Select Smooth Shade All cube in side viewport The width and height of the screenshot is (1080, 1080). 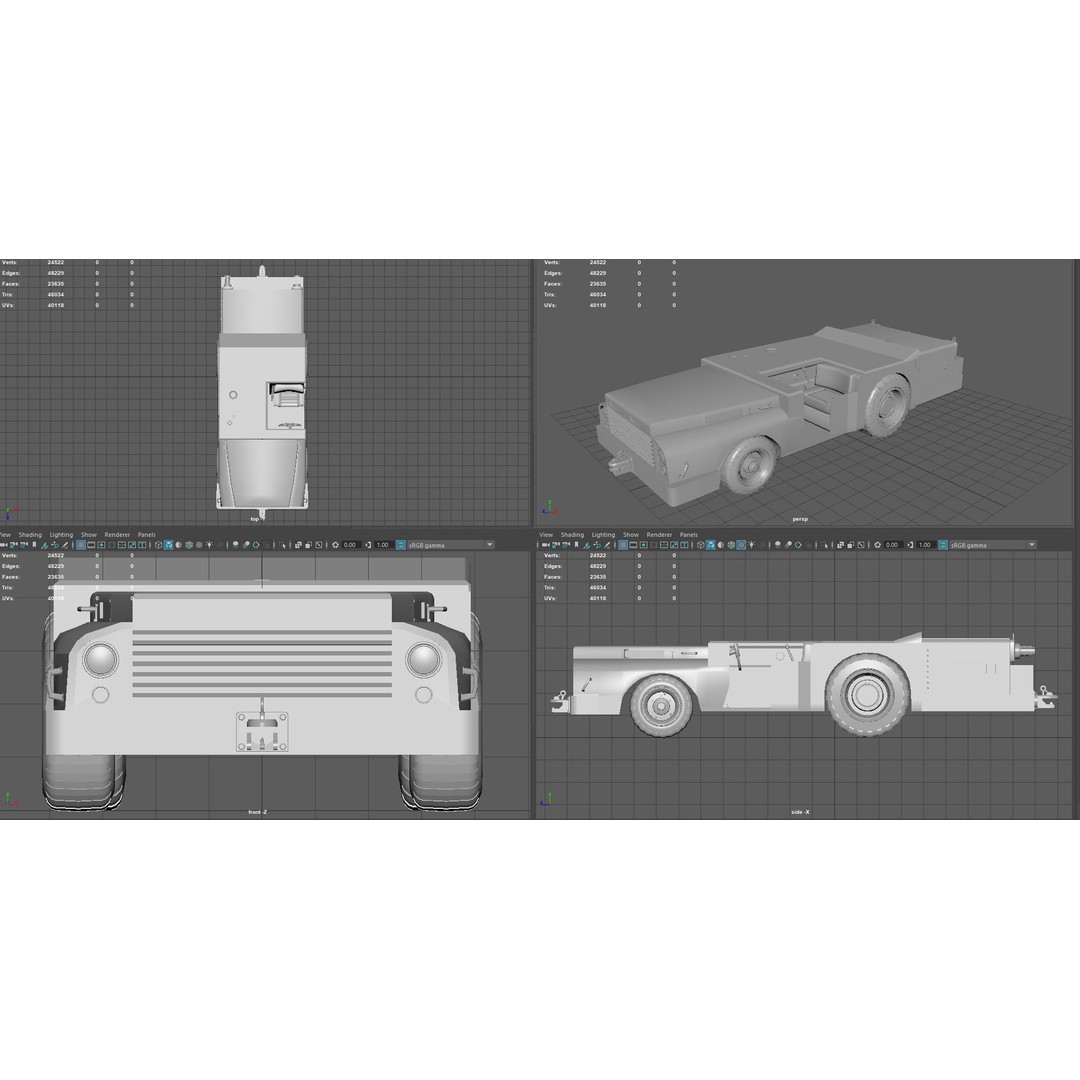[x=711, y=545]
